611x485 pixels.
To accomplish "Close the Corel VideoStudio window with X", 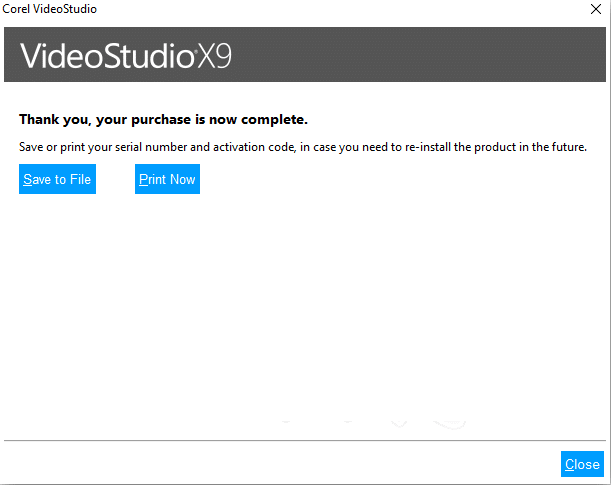I will 596,9.
